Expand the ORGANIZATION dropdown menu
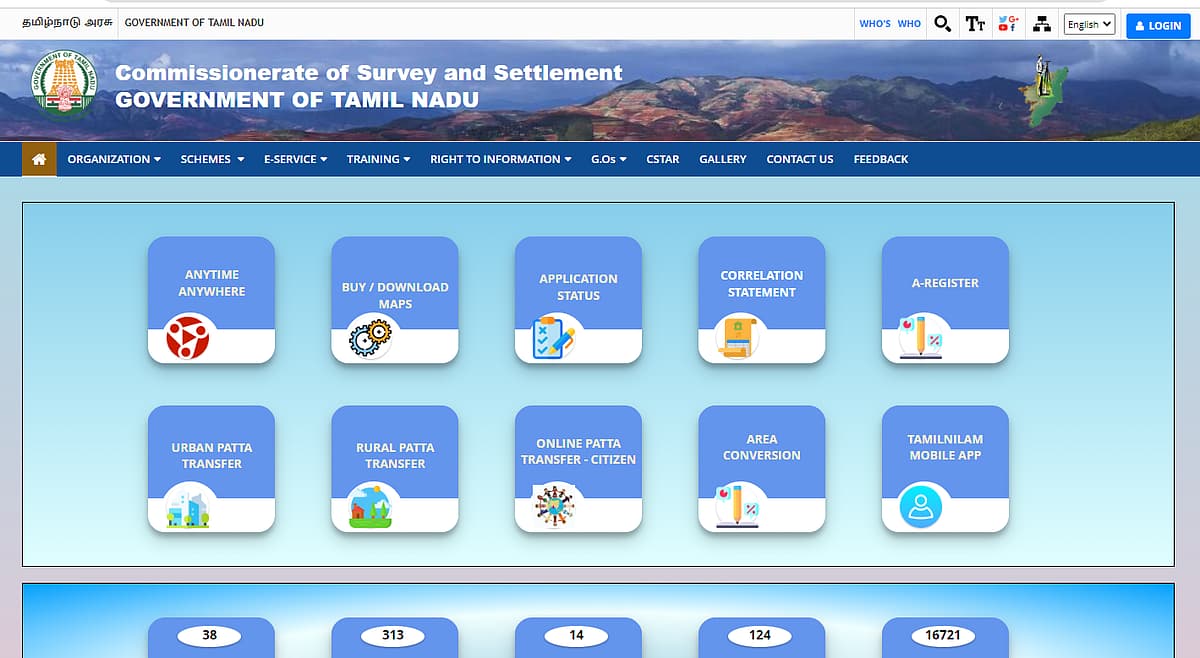Viewport: 1200px width, 658px height. (114, 158)
